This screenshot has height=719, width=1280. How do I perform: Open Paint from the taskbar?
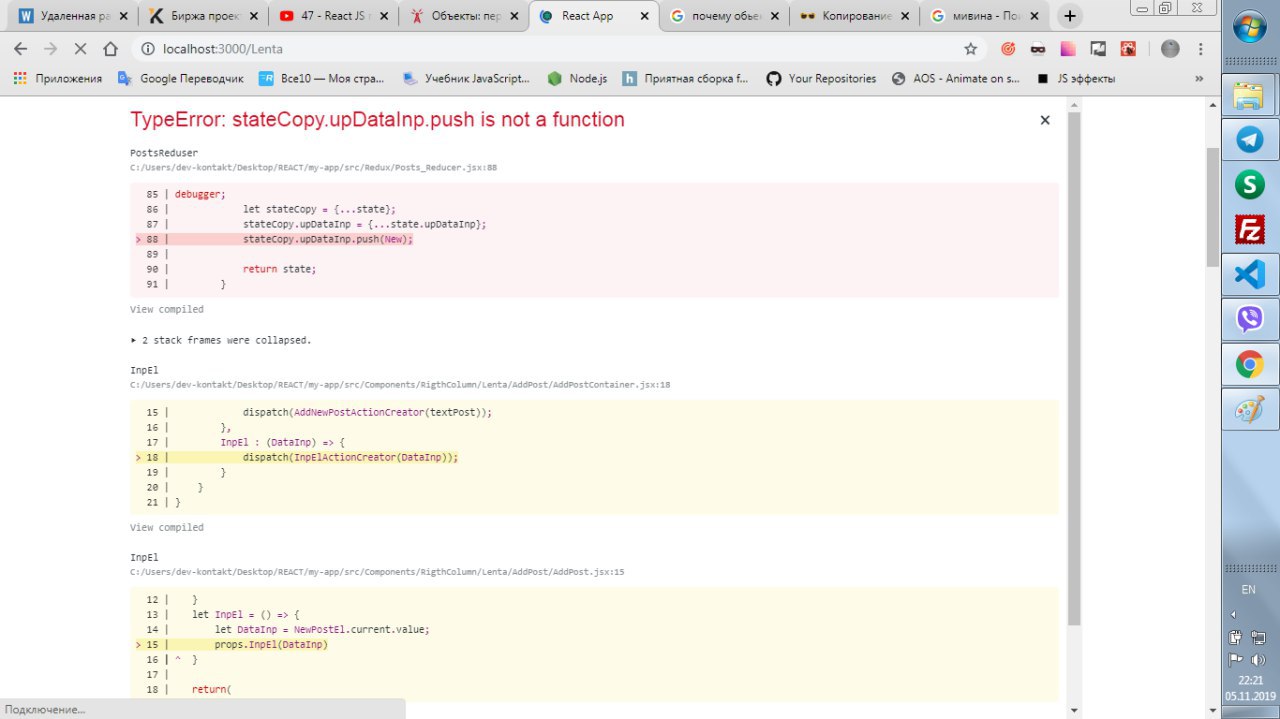[x=1249, y=410]
